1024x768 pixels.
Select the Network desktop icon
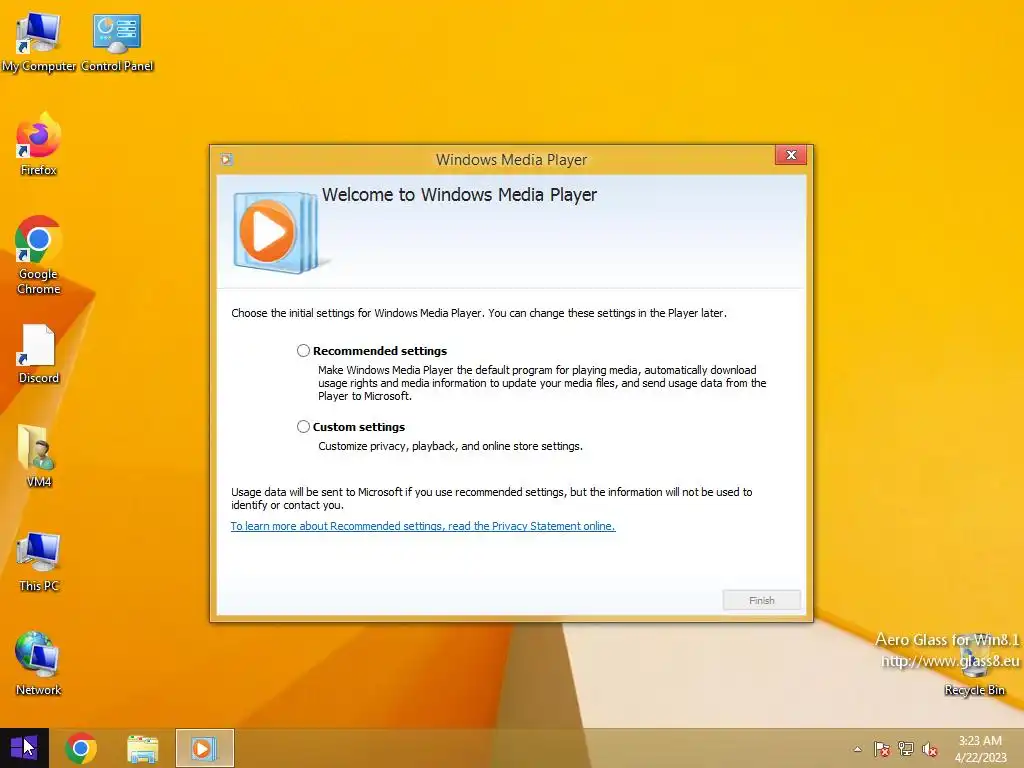(38, 664)
